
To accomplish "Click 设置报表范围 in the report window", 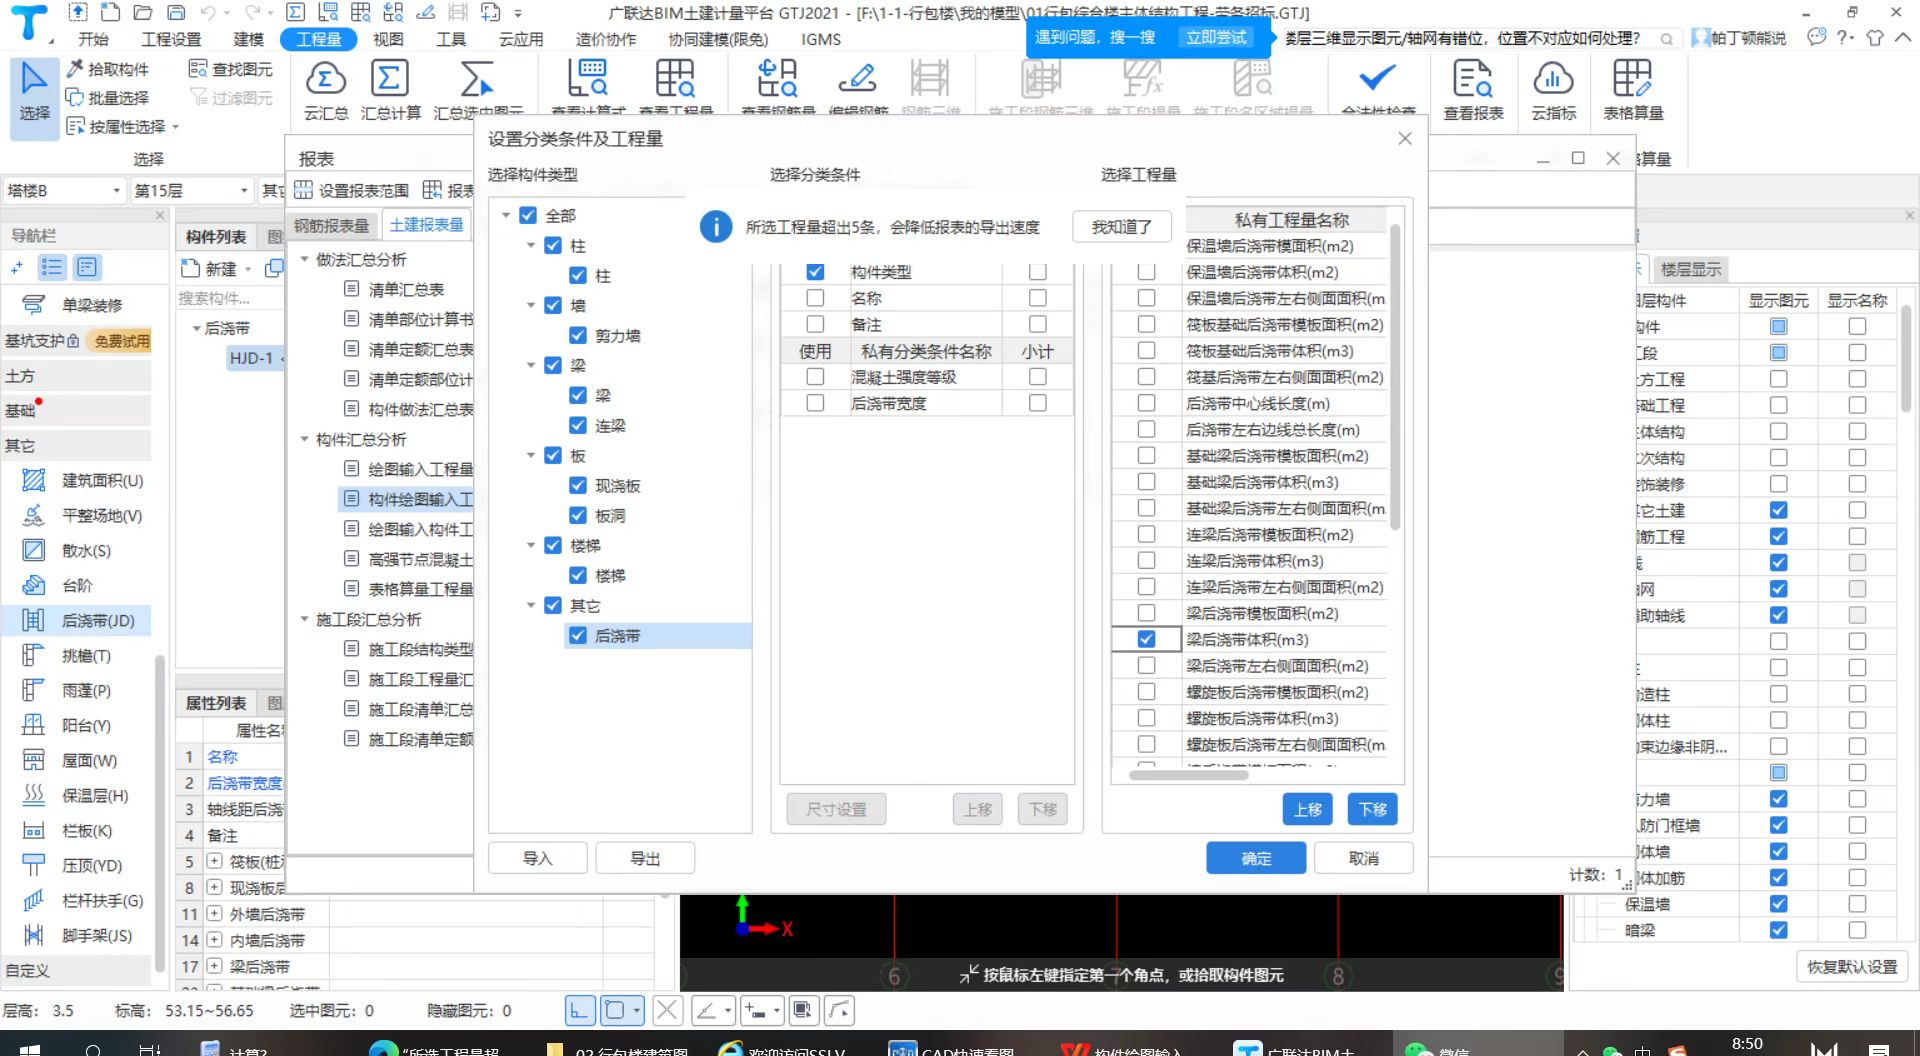I will 352,190.
